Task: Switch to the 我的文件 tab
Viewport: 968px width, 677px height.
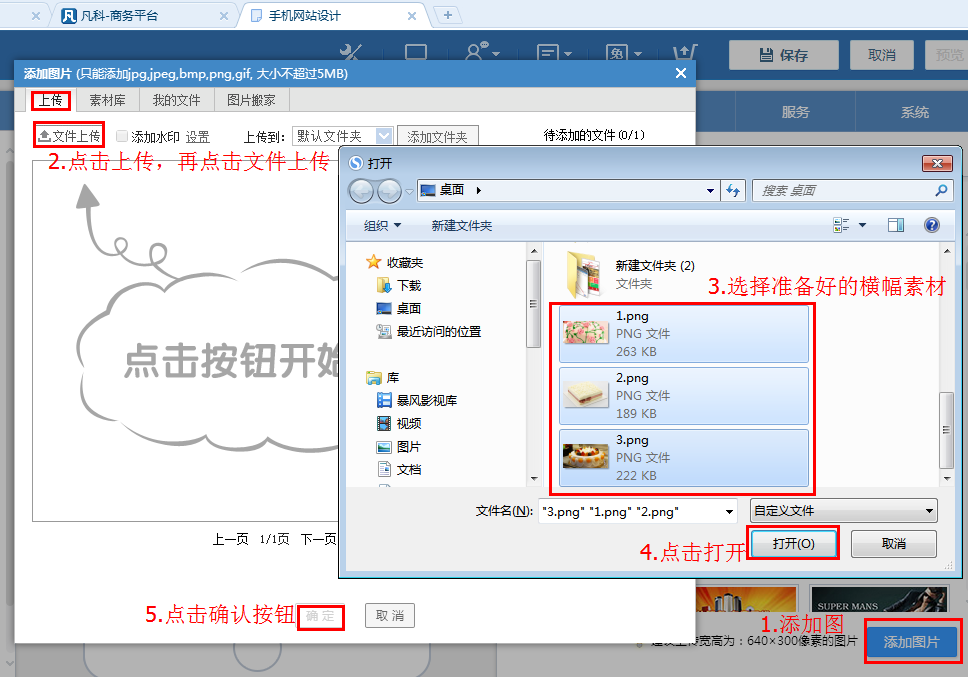Action: click(x=177, y=100)
